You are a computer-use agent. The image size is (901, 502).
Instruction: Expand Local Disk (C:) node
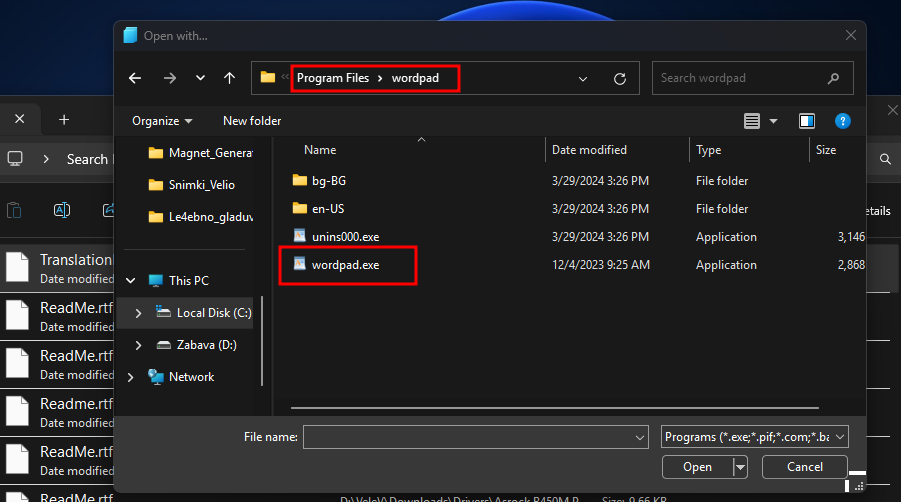click(138, 313)
